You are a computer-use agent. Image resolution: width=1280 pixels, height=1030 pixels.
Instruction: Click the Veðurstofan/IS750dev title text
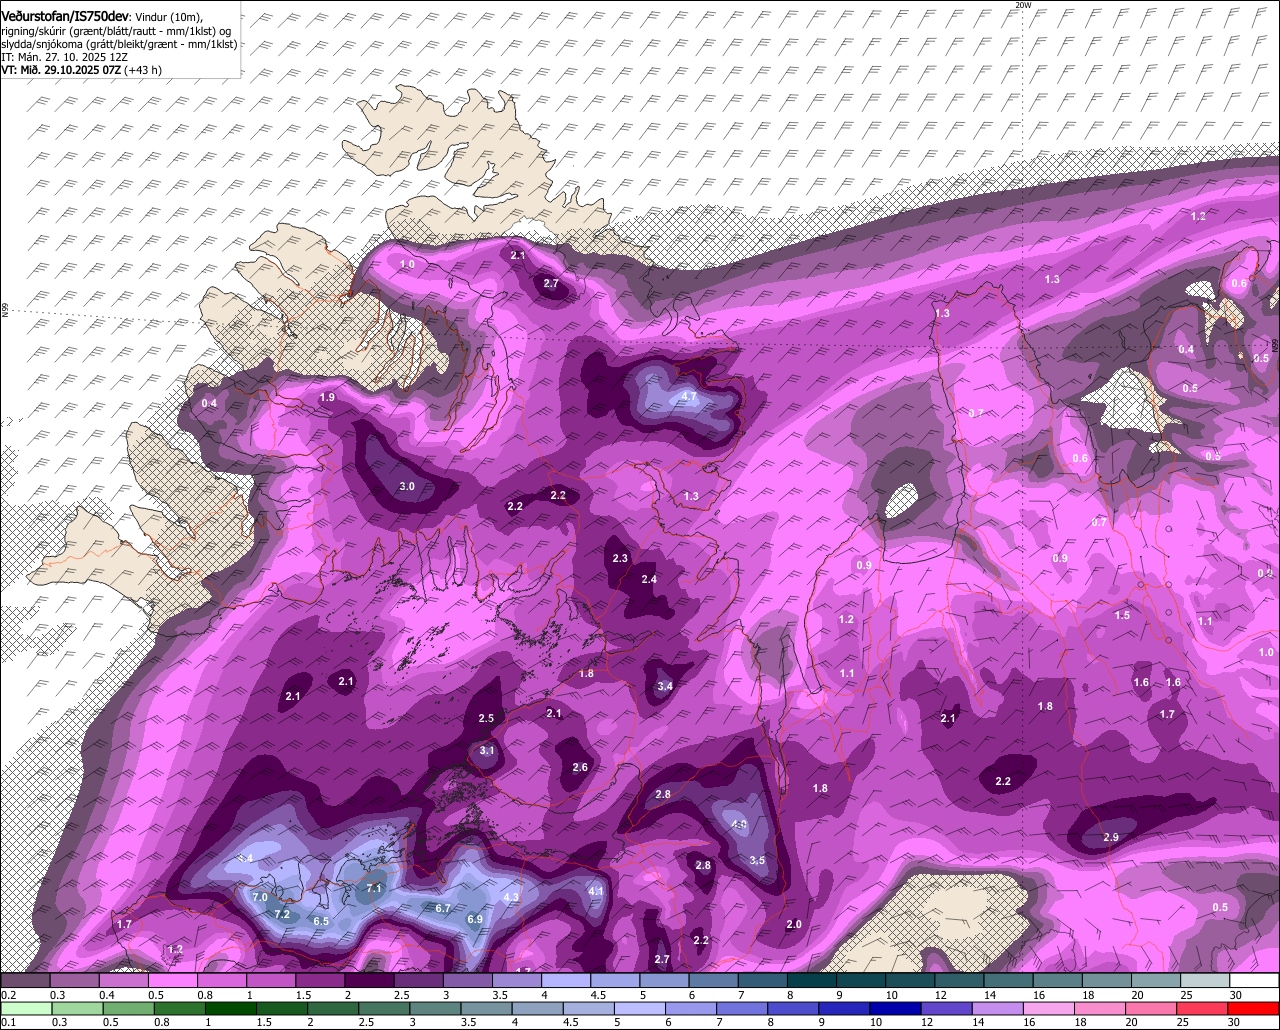tap(64, 17)
